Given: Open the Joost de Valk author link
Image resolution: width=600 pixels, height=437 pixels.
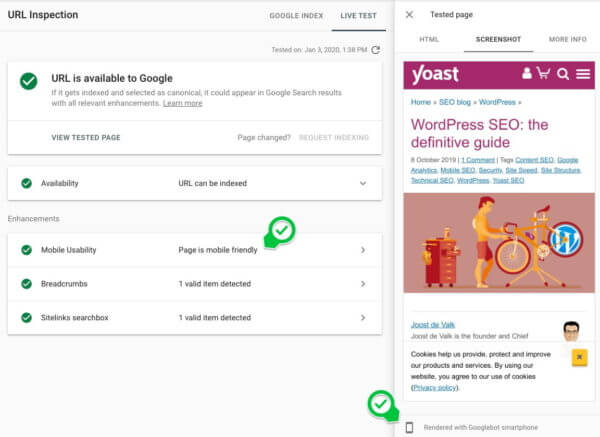Looking at the screenshot, I should 433,325.
